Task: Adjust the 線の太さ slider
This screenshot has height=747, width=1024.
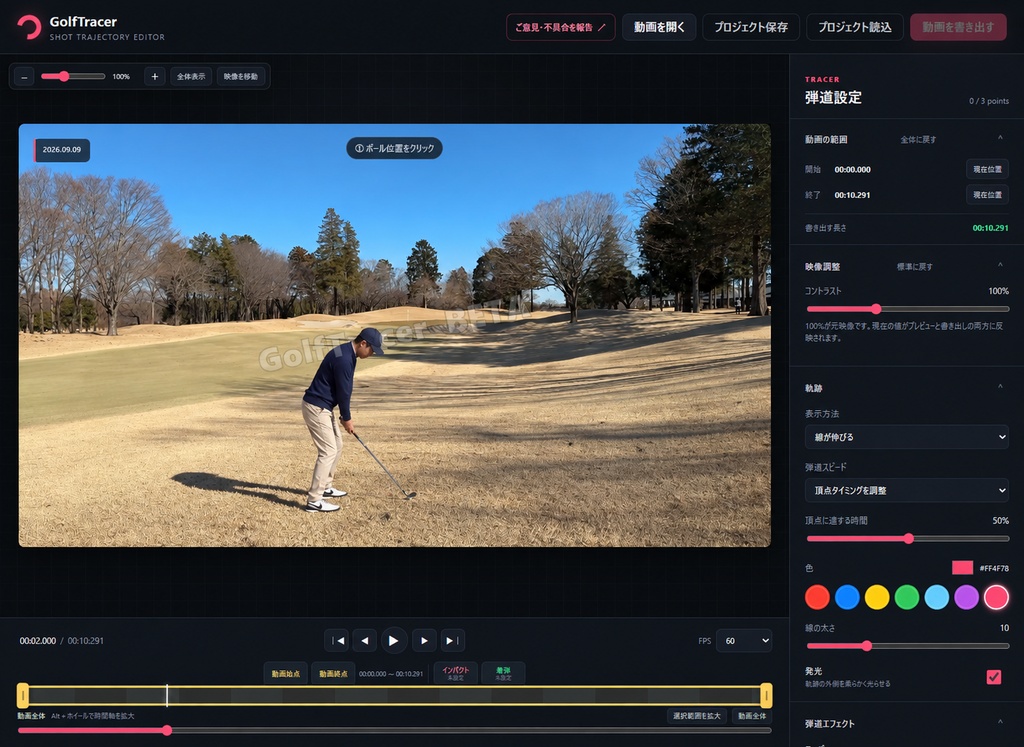Action: pyautogui.click(x=908, y=646)
